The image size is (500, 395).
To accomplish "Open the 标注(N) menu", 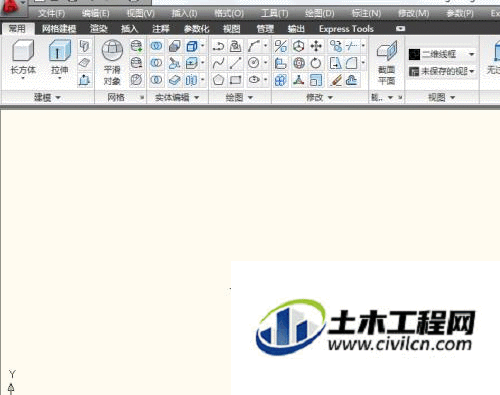I will point(366,13).
